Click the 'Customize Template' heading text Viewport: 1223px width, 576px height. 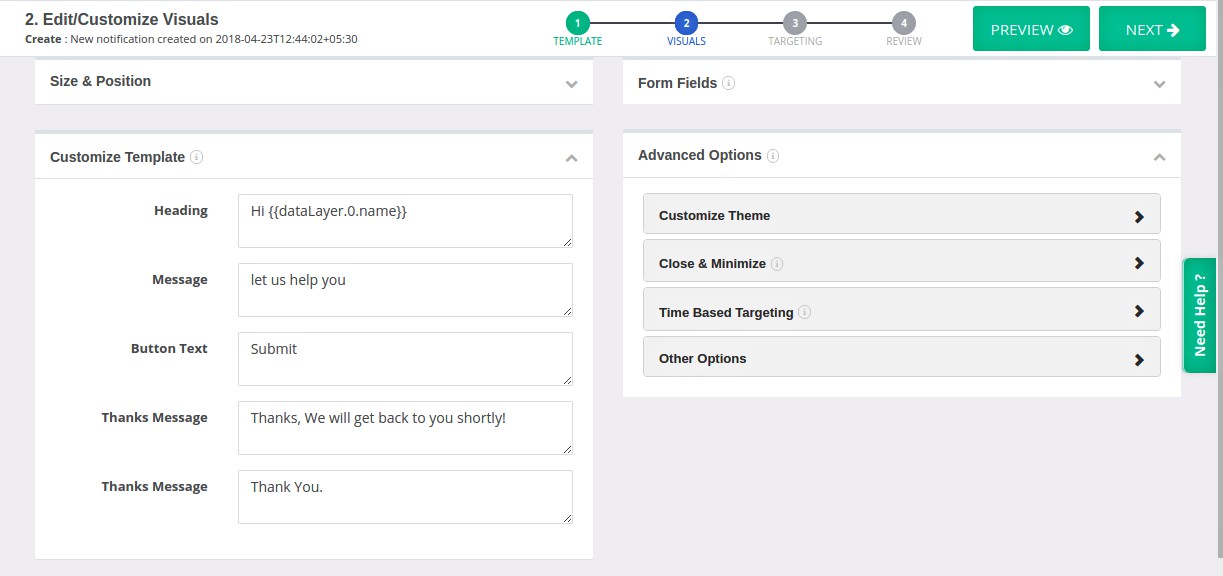117,157
